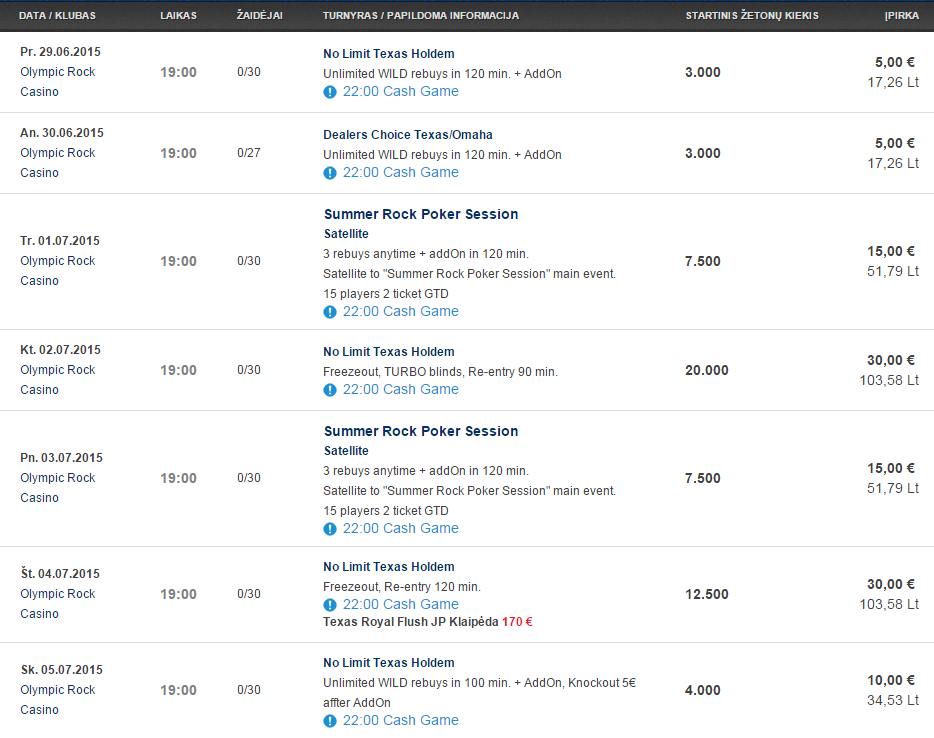934x738 pixels.
Task: Select Summer Rock Poker Session title on 03.07.2015
Action: tap(421, 431)
